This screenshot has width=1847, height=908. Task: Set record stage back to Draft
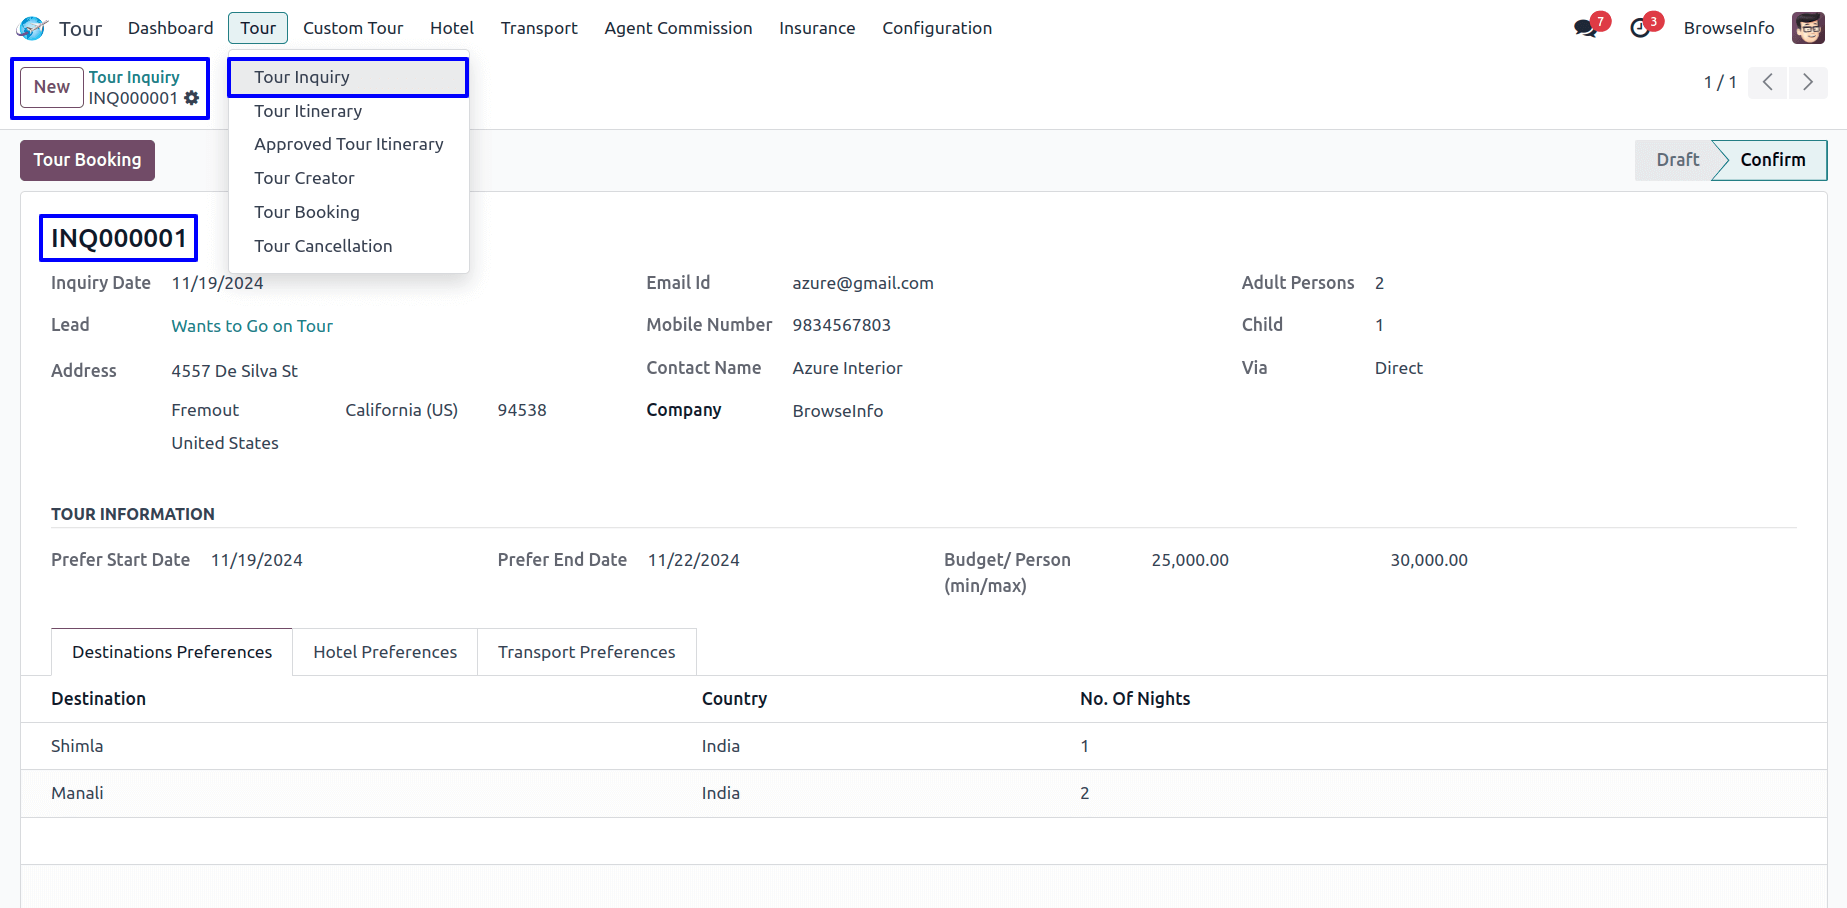[x=1677, y=160]
